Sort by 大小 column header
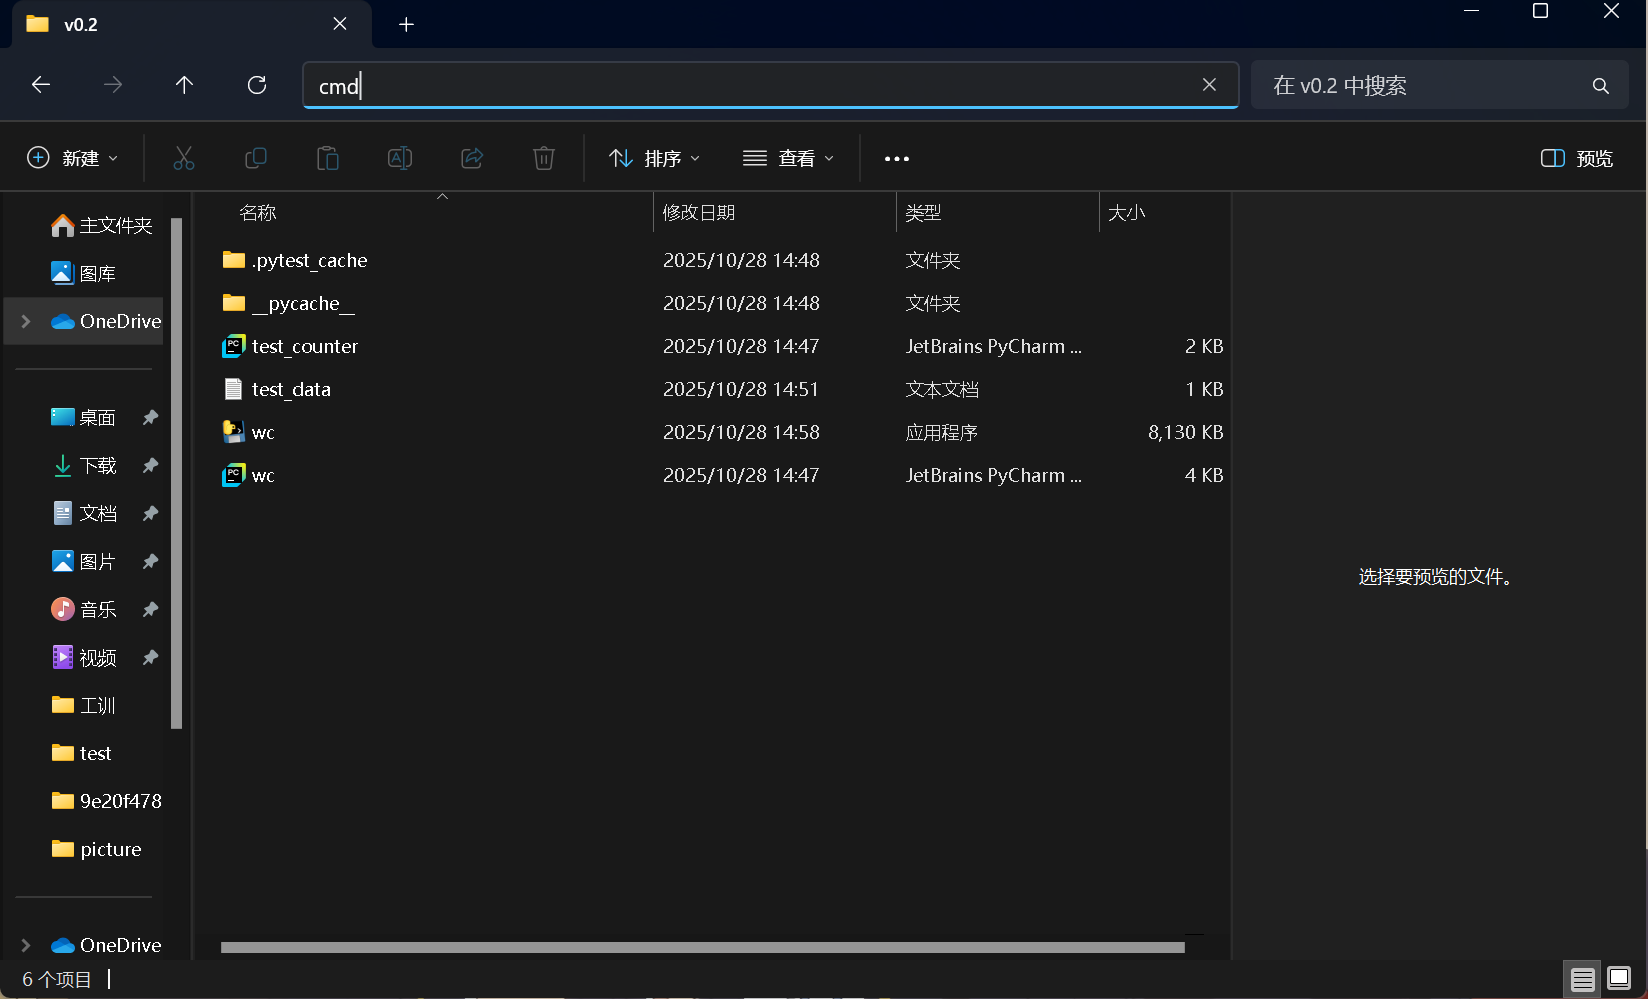 (1127, 212)
